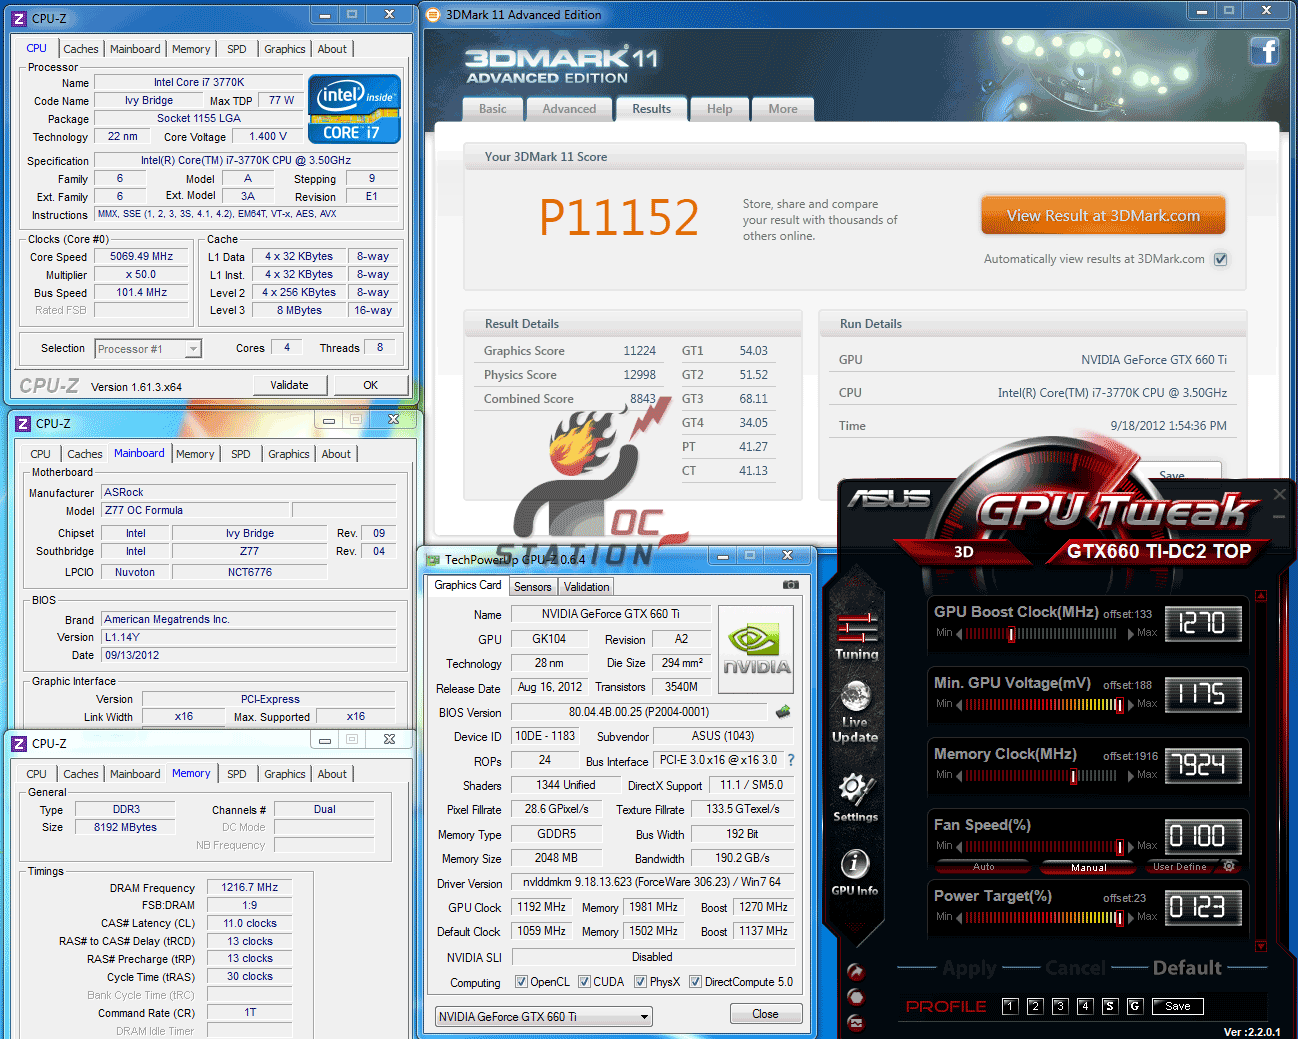The height and width of the screenshot is (1039, 1298).
Task: Click the Max arrow of Fan Speed
Action: tap(1131, 846)
